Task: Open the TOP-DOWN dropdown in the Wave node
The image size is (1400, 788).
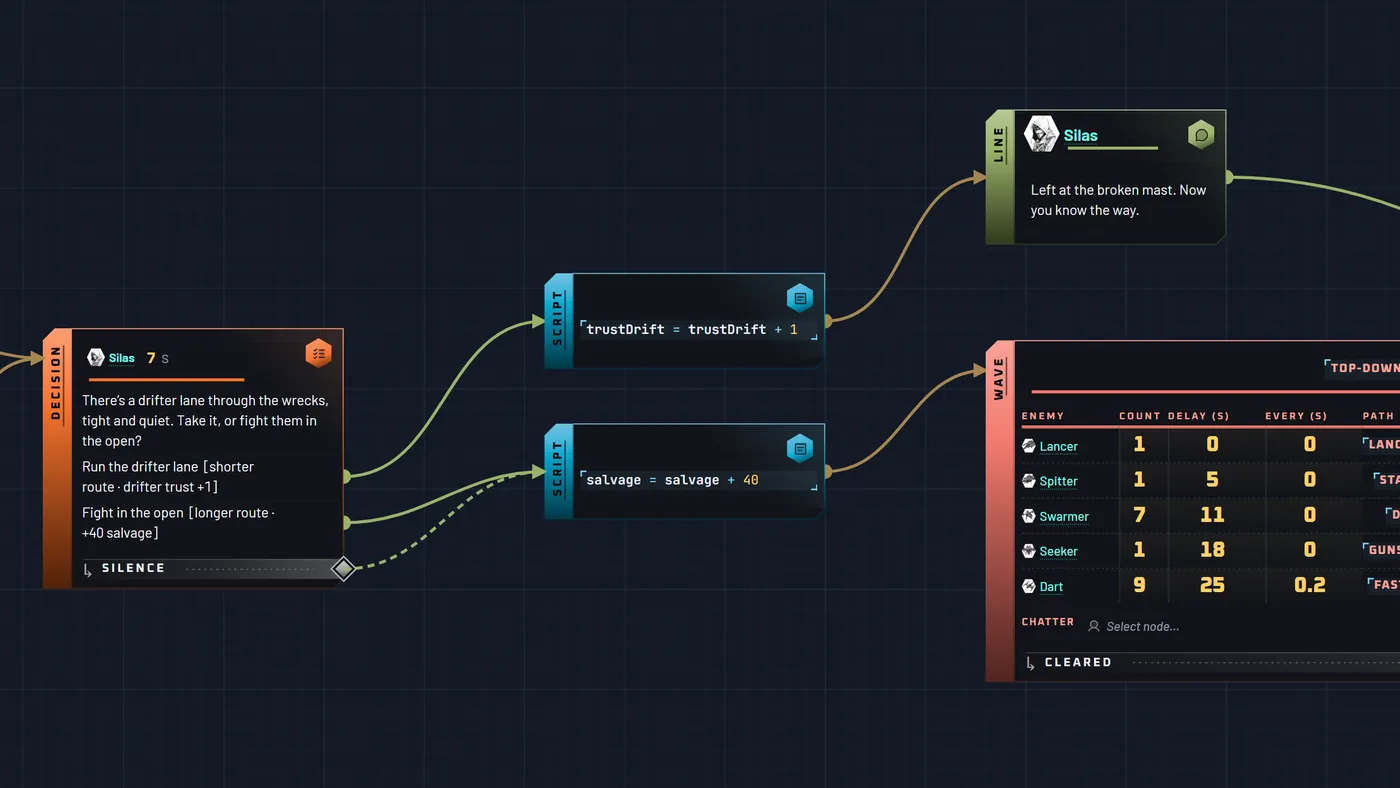Action: [1362, 368]
